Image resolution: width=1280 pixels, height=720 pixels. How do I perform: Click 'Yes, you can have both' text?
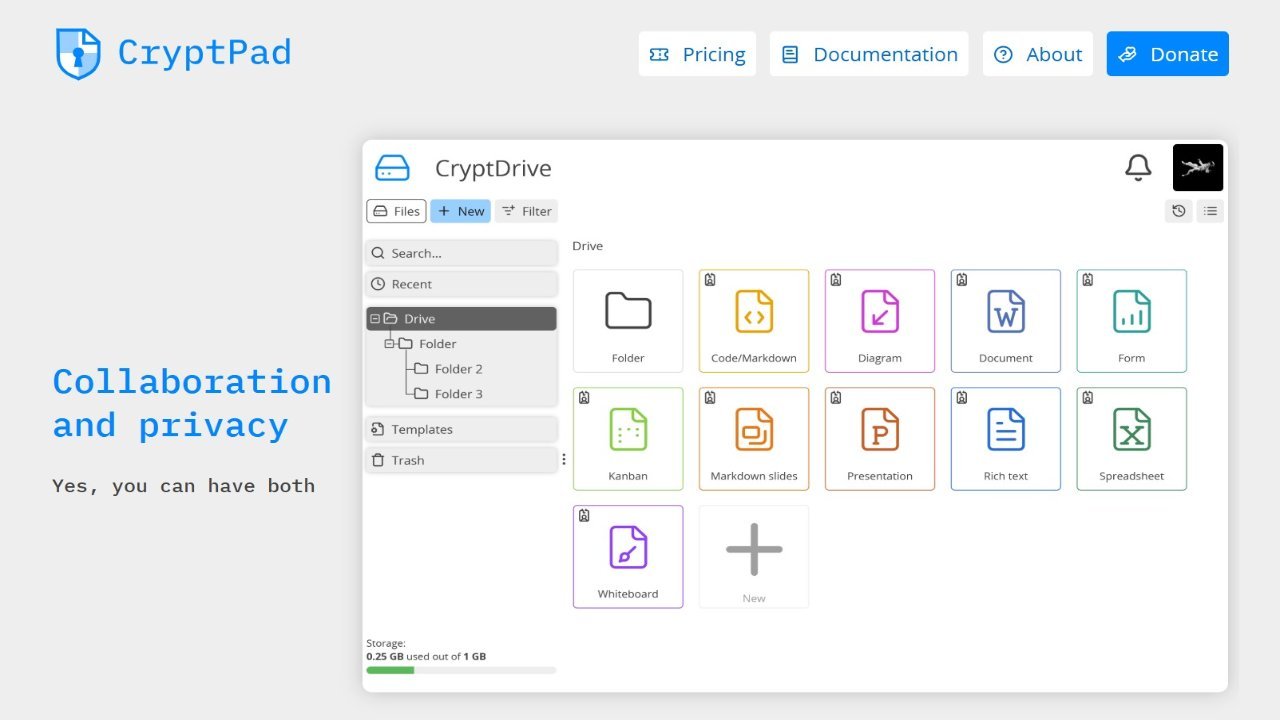pyautogui.click(x=184, y=486)
